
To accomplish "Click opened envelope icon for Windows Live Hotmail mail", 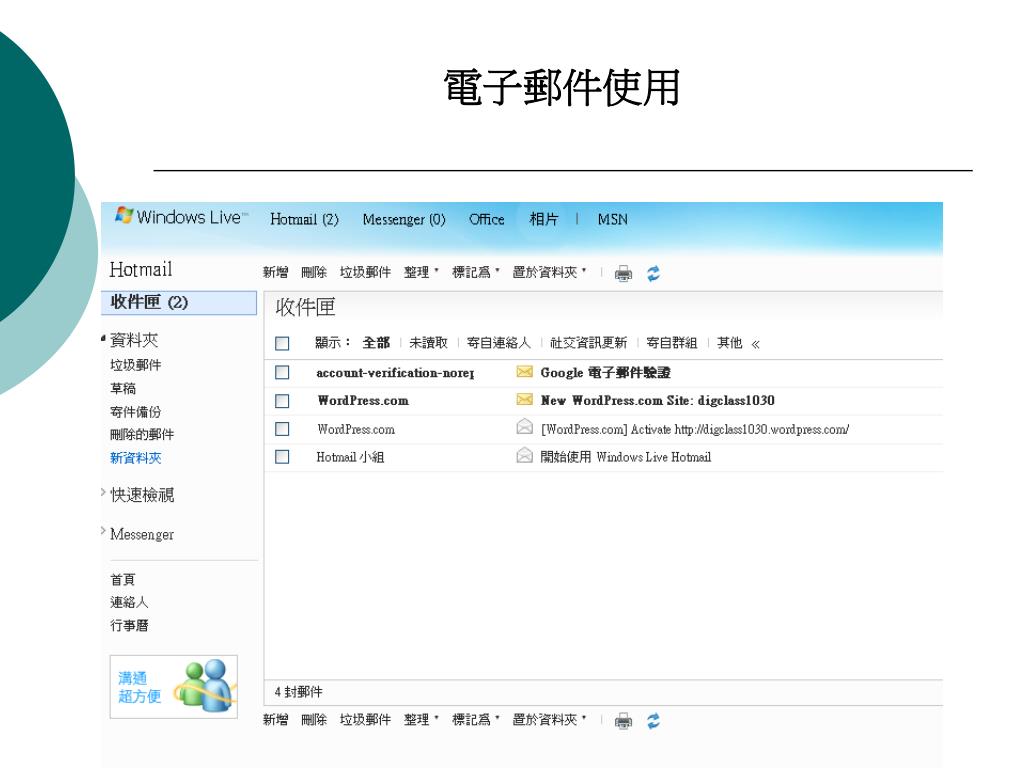I will [x=524, y=455].
